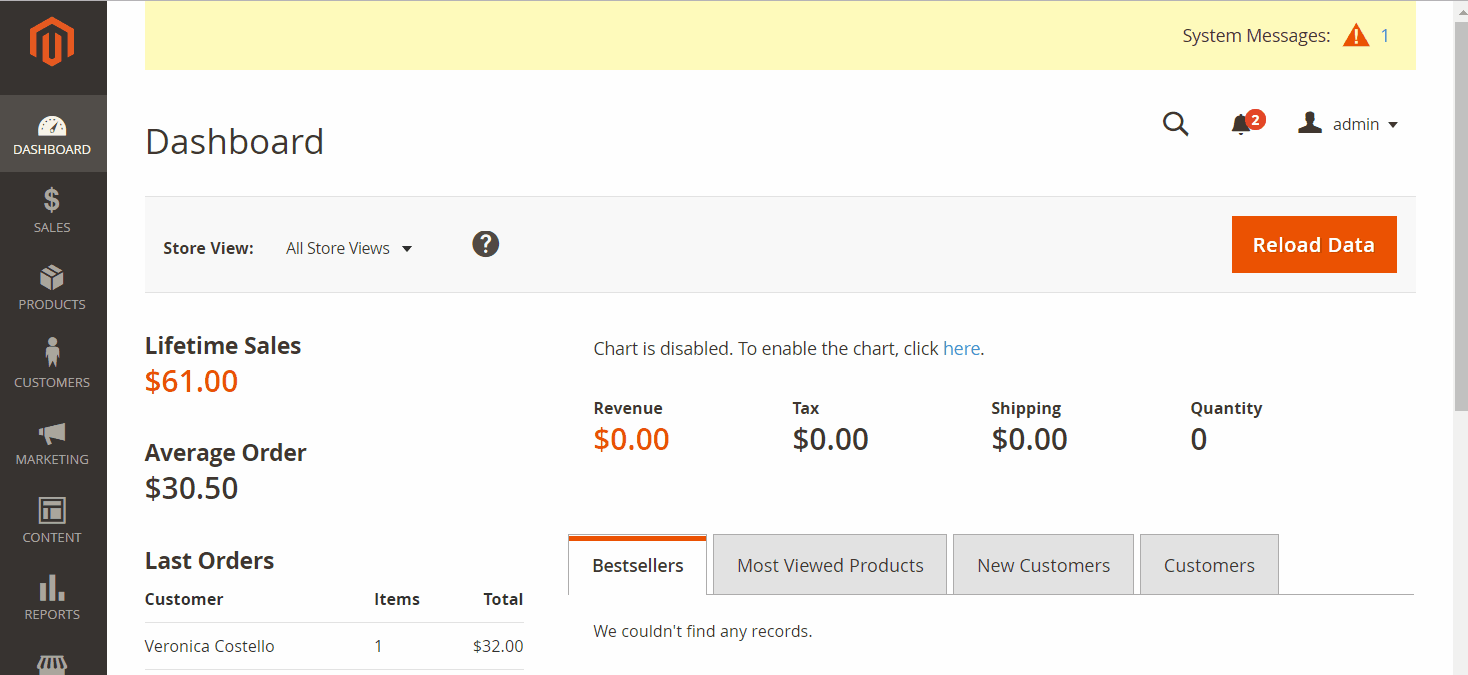
Task: Click the 'here' link to enable chart
Action: point(961,349)
